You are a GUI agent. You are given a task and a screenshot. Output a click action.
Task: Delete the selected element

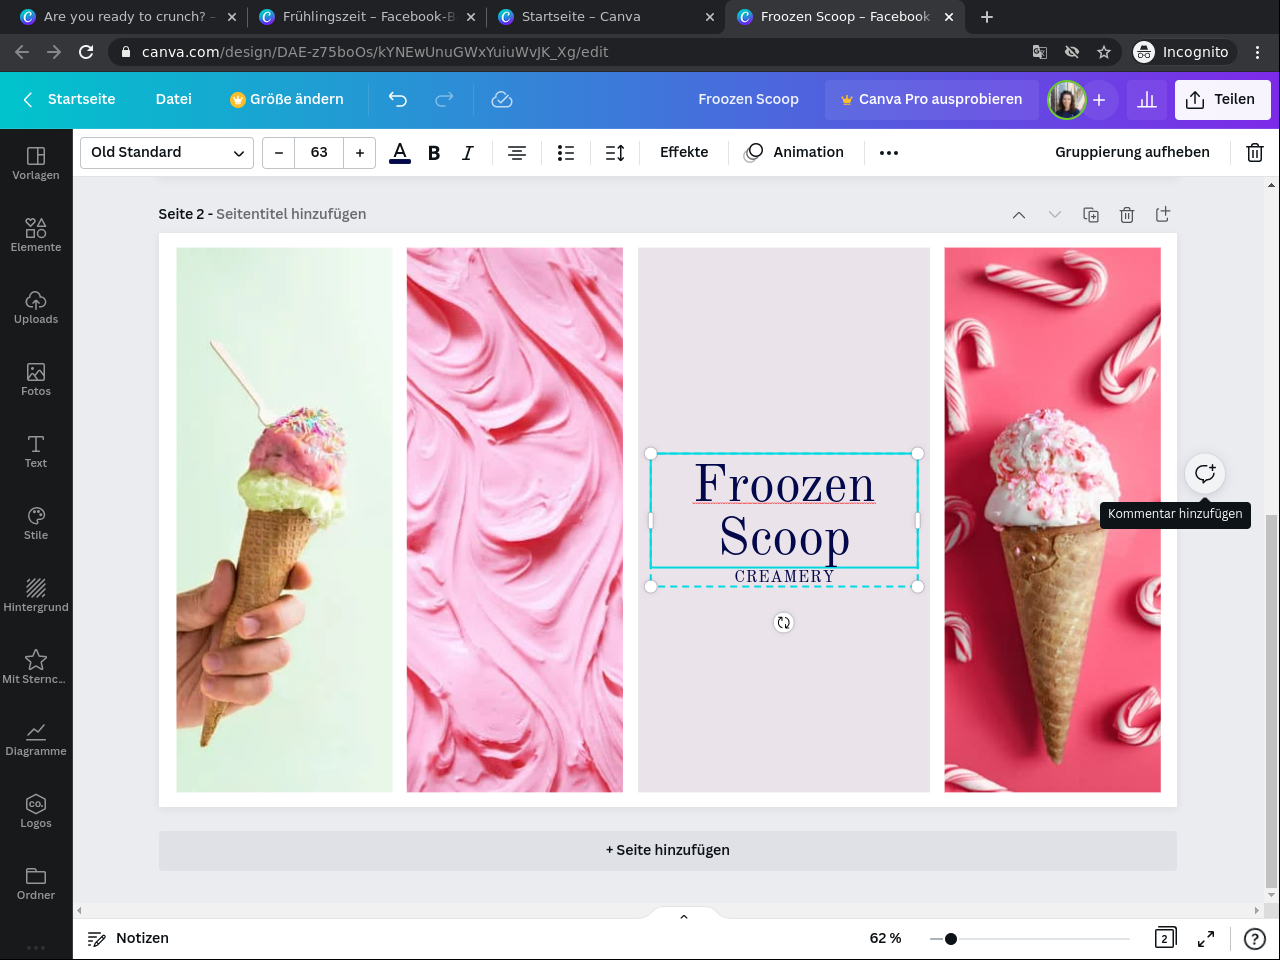coord(1255,152)
